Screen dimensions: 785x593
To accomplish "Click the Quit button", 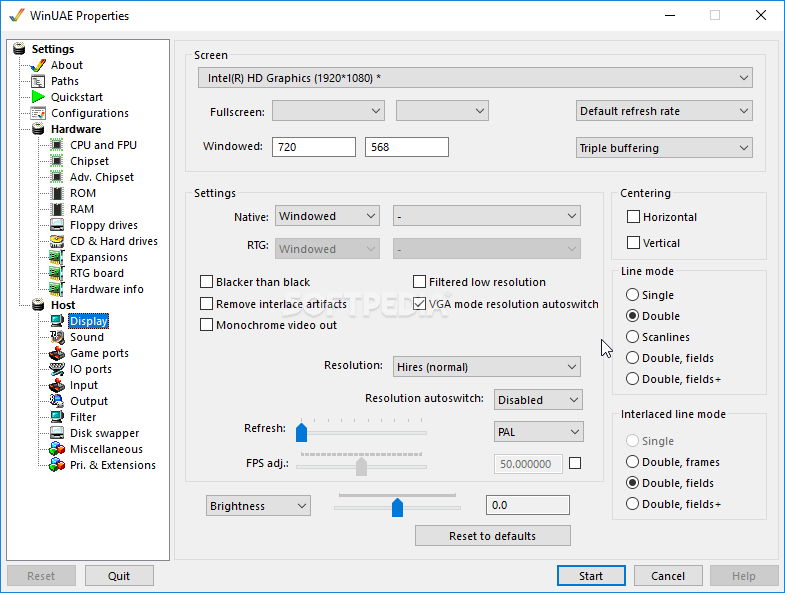I will tap(119, 576).
